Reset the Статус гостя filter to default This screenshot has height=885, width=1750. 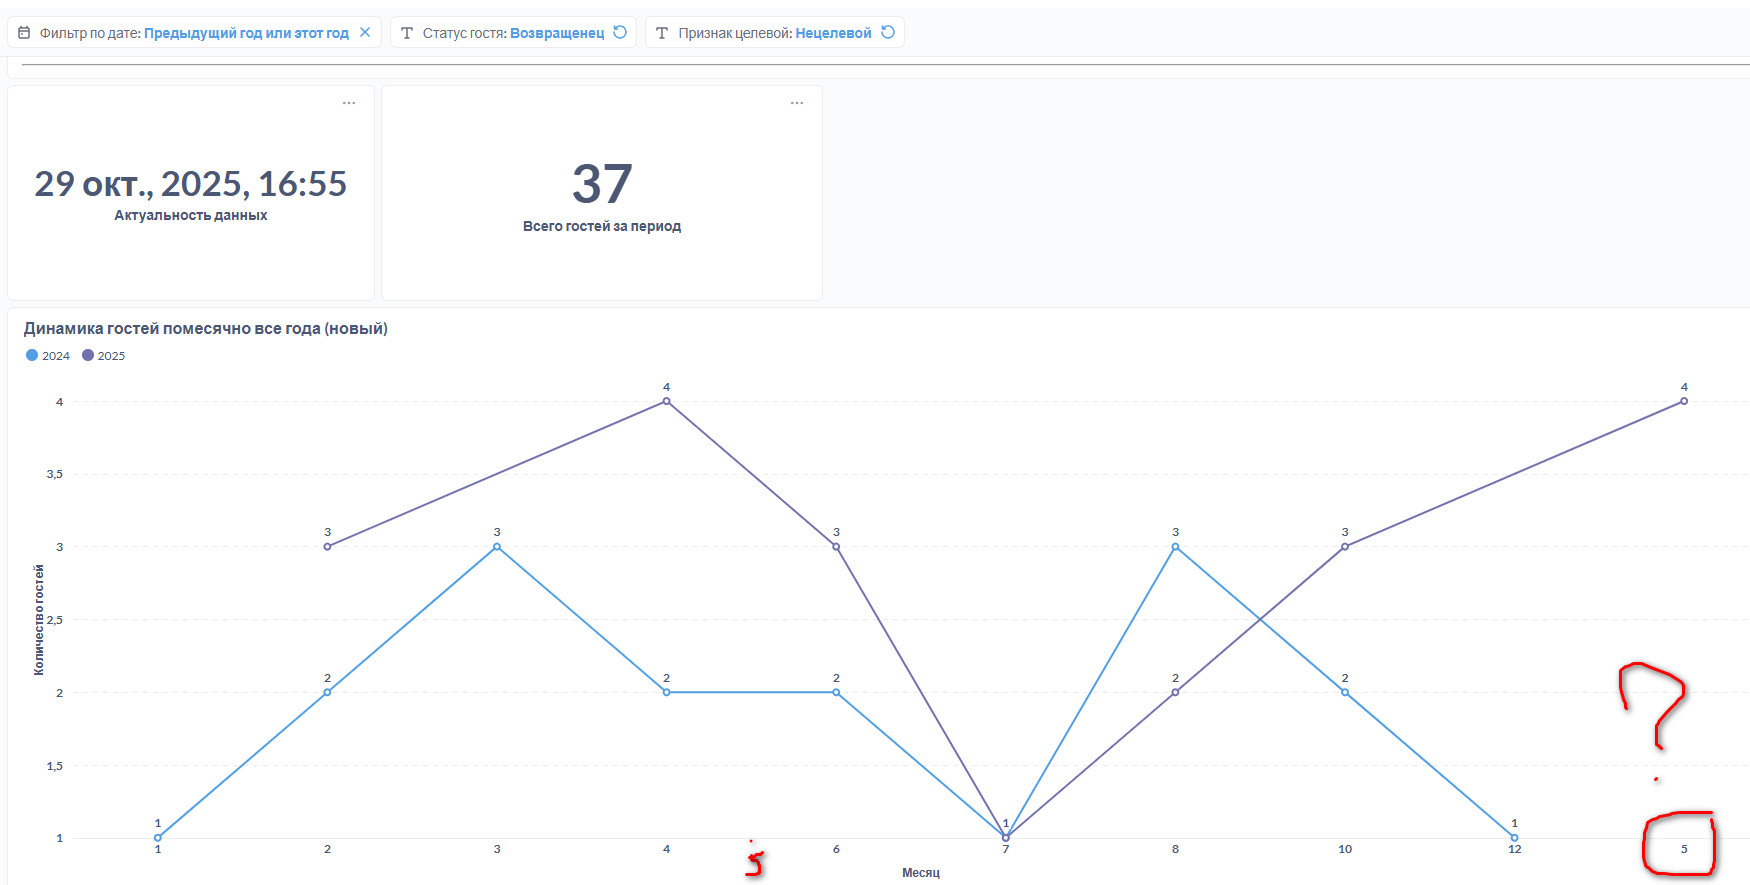coord(620,32)
